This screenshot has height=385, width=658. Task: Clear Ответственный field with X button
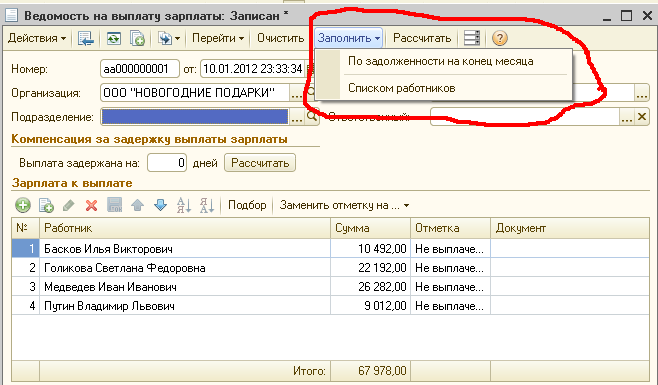pyautogui.click(x=642, y=117)
